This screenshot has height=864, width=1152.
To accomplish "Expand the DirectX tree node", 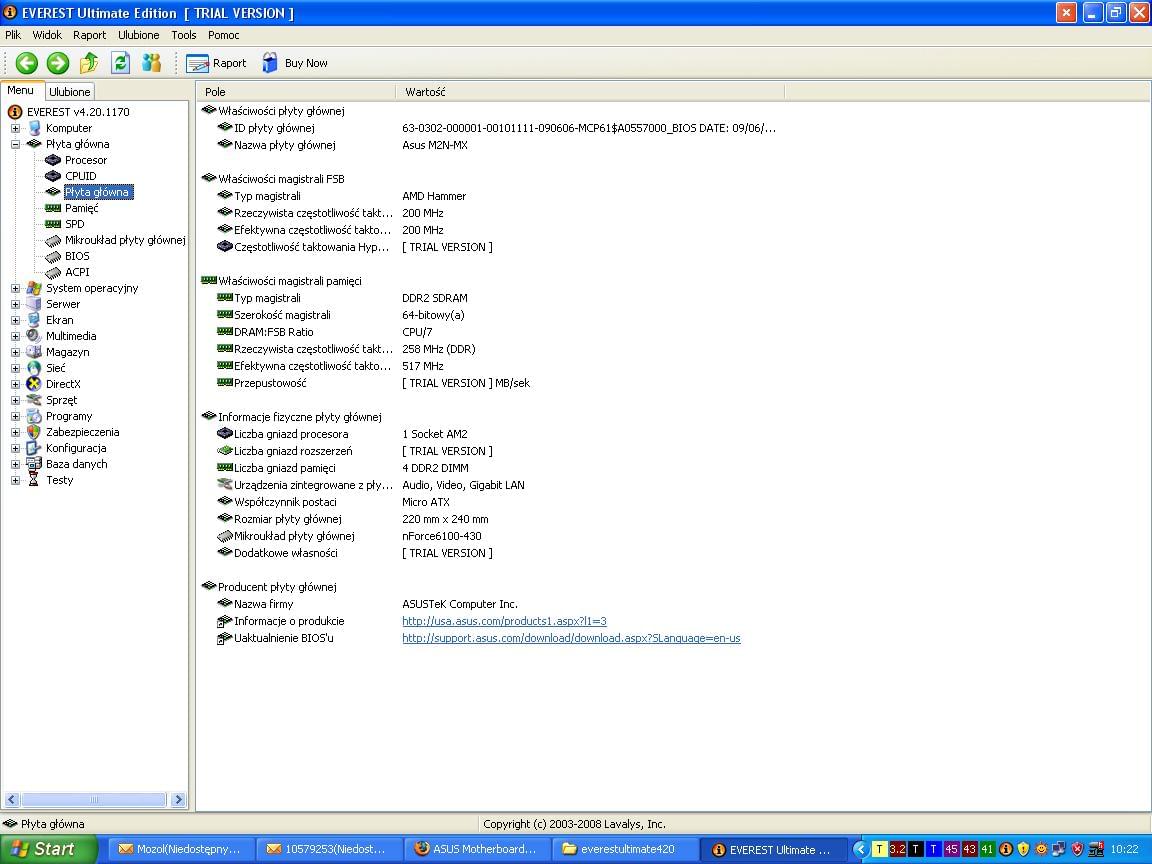I will (x=15, y=384).
